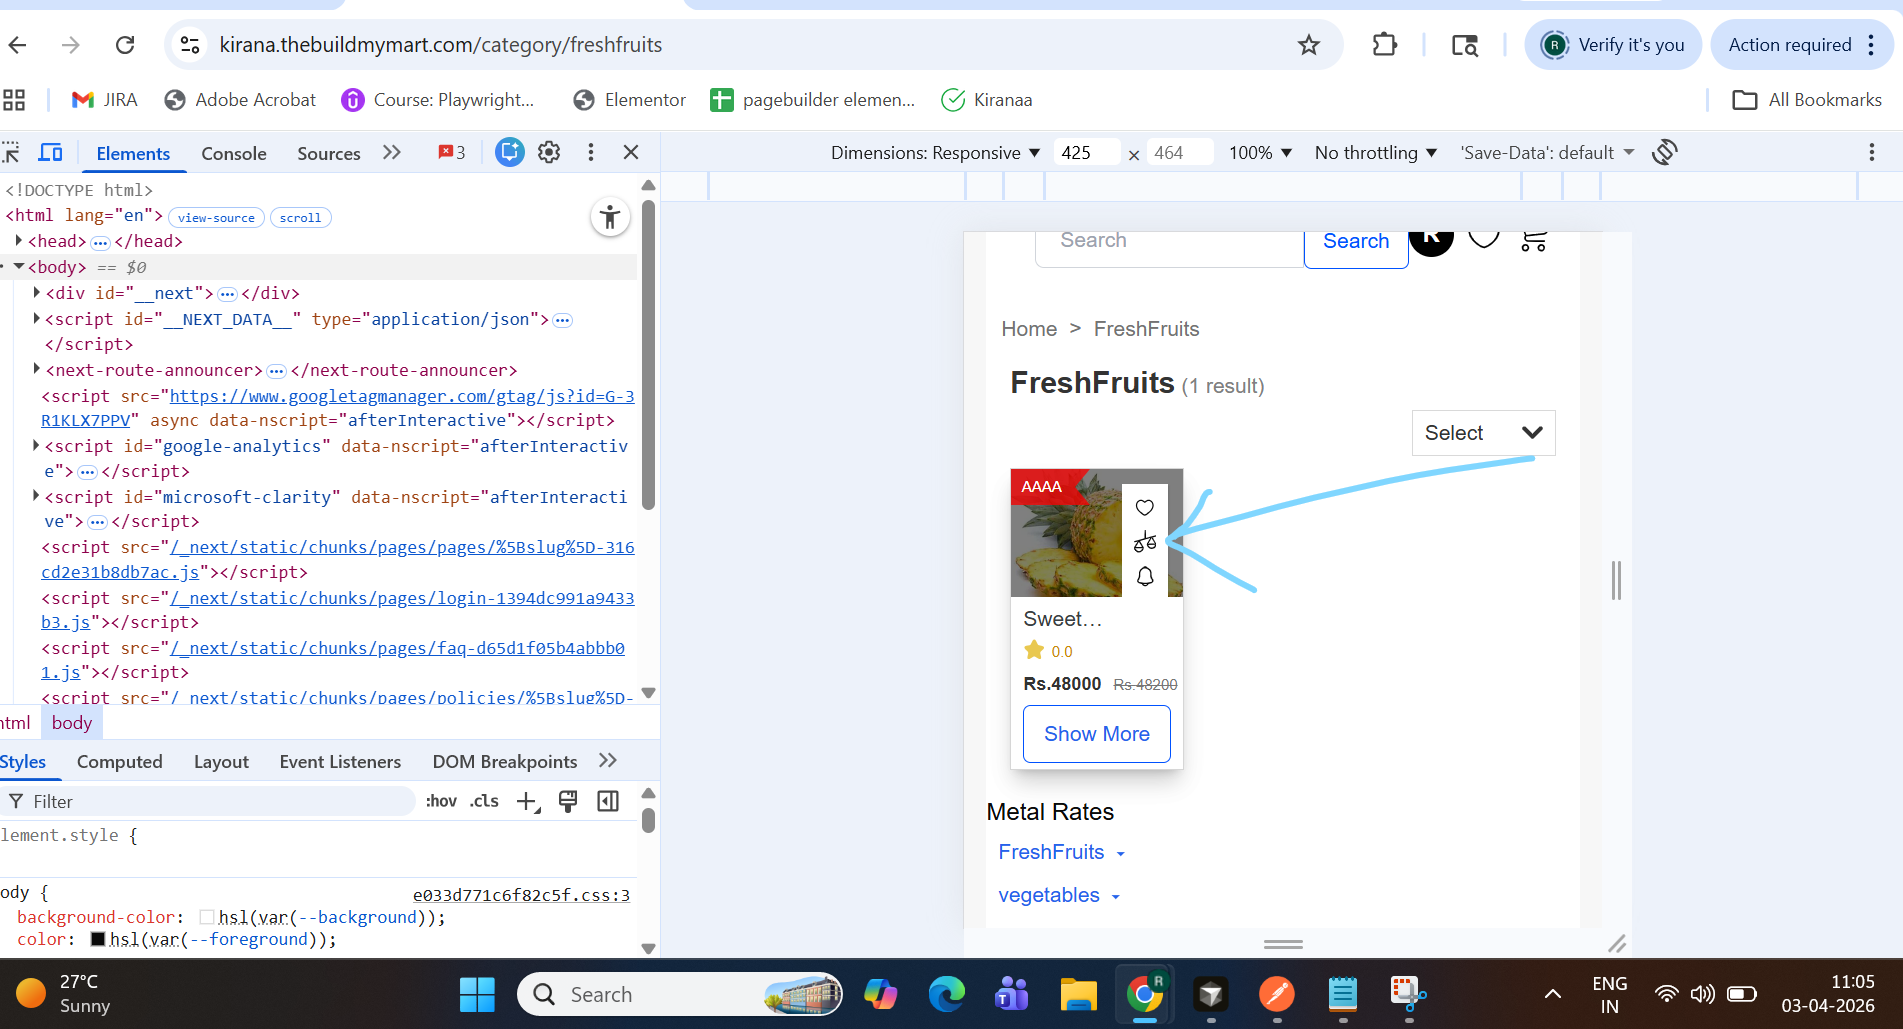The width and height of the screenshot is (1903, 1029).
Task: Click the notify bell icon on product
Action: pyautogui.click(x=1145, y=576)
